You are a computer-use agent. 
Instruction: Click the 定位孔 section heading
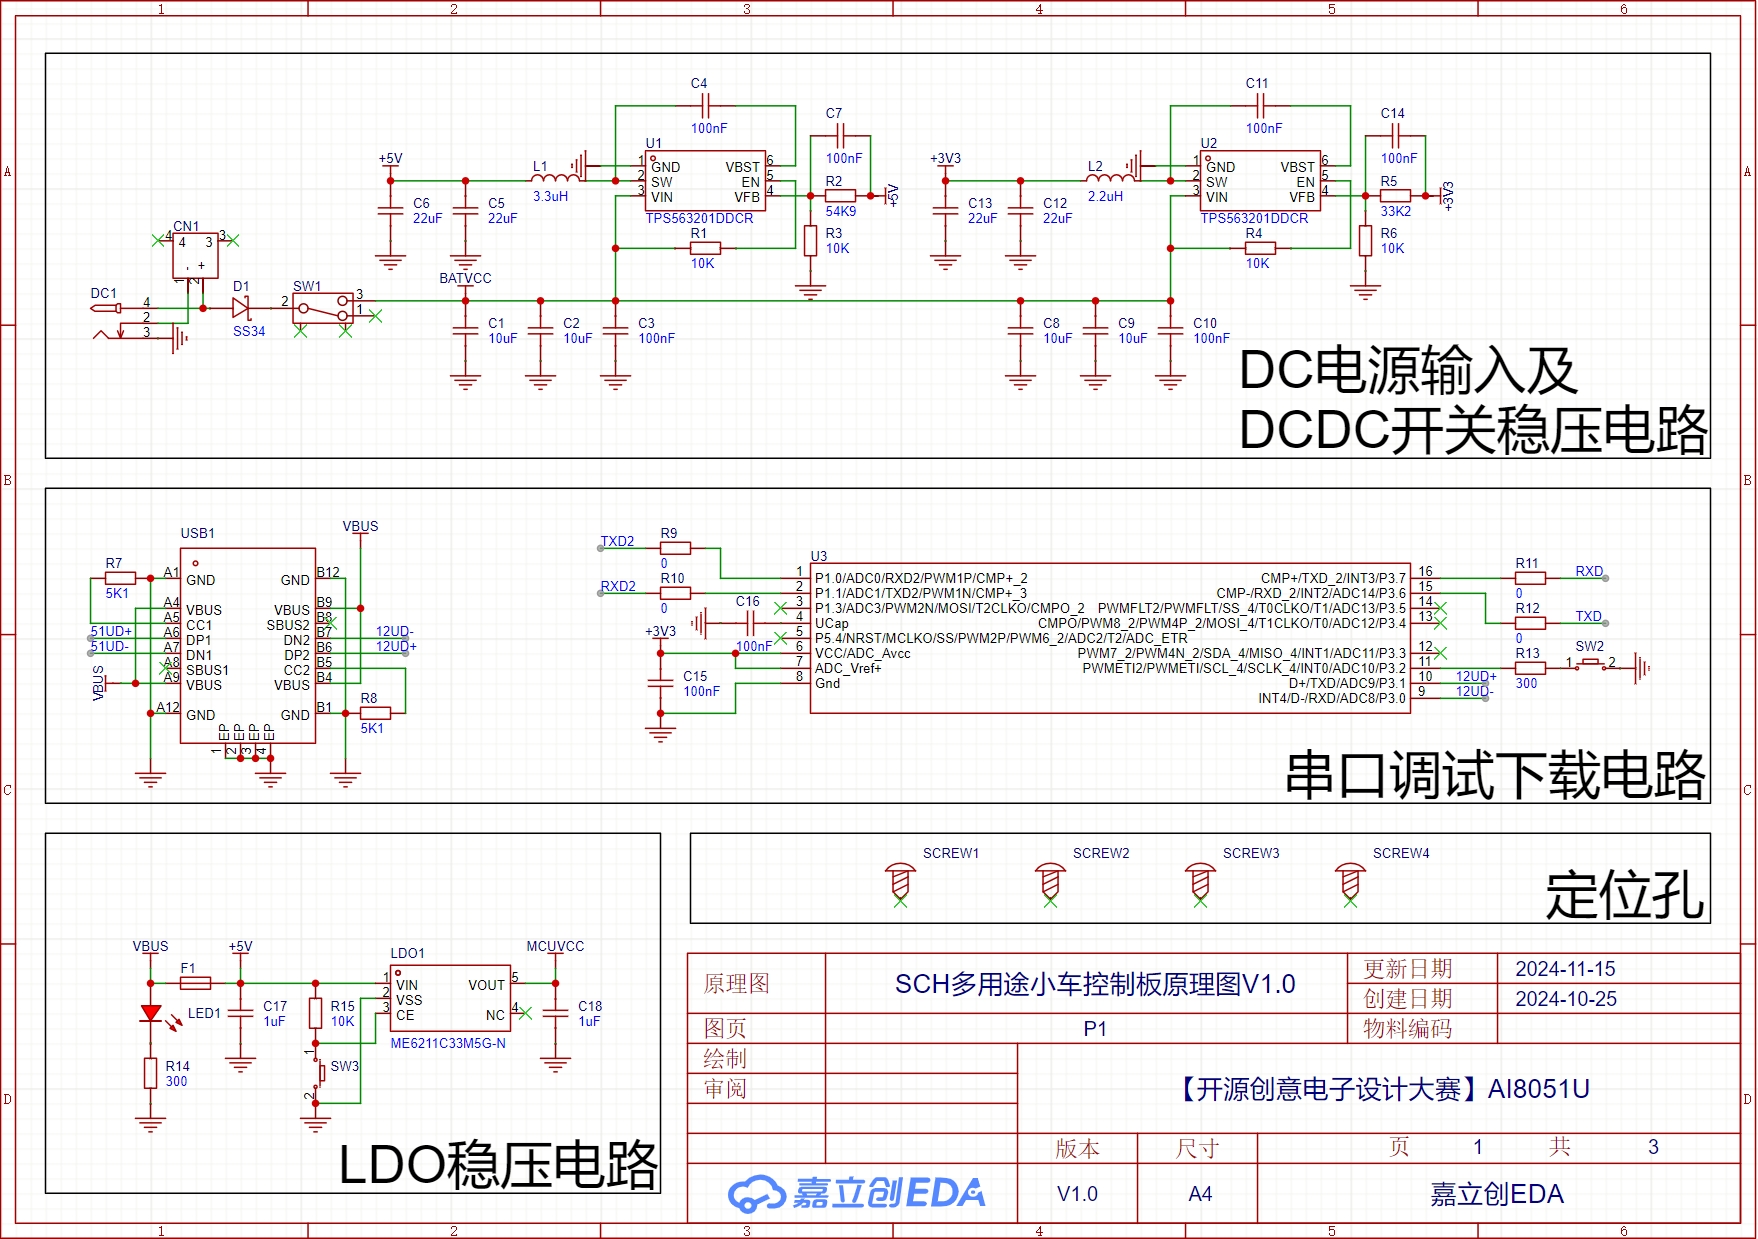1625,895
